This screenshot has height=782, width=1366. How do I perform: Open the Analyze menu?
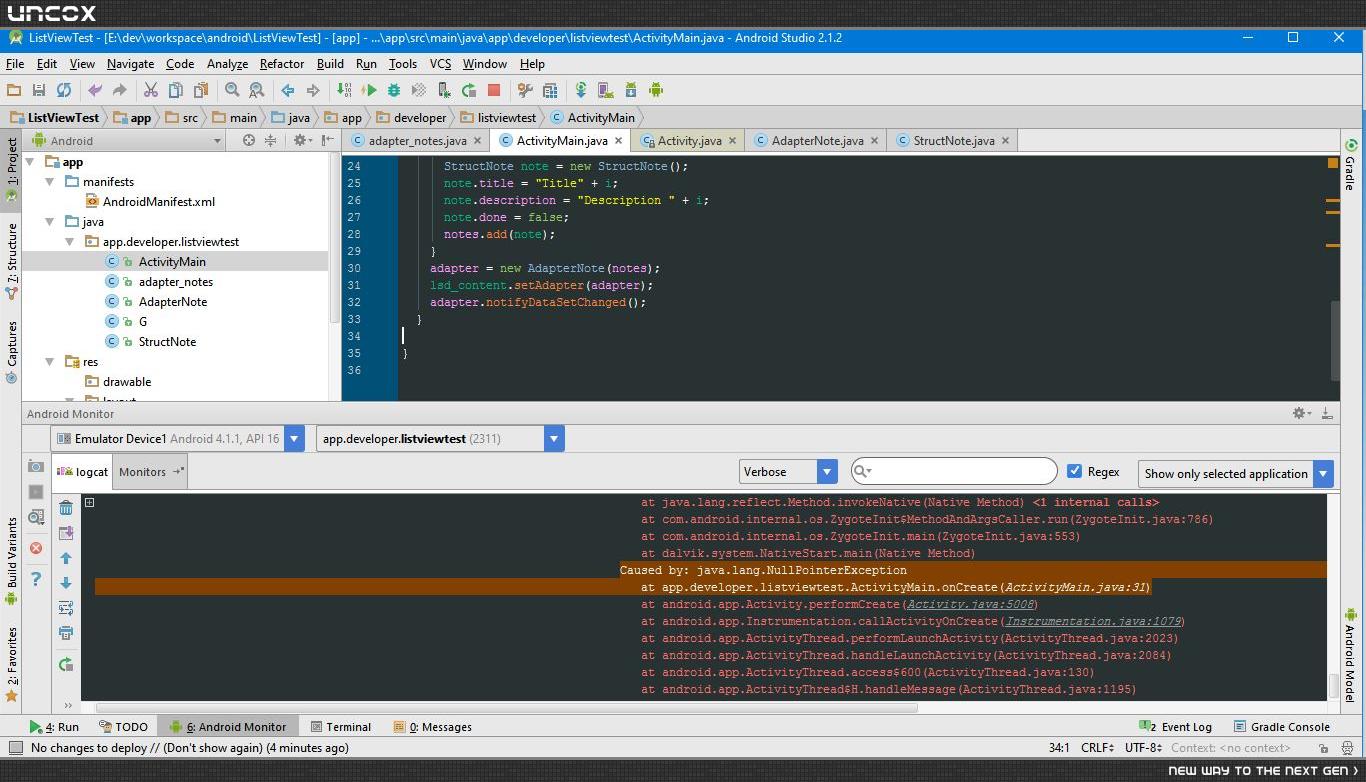tap(227, 64)
